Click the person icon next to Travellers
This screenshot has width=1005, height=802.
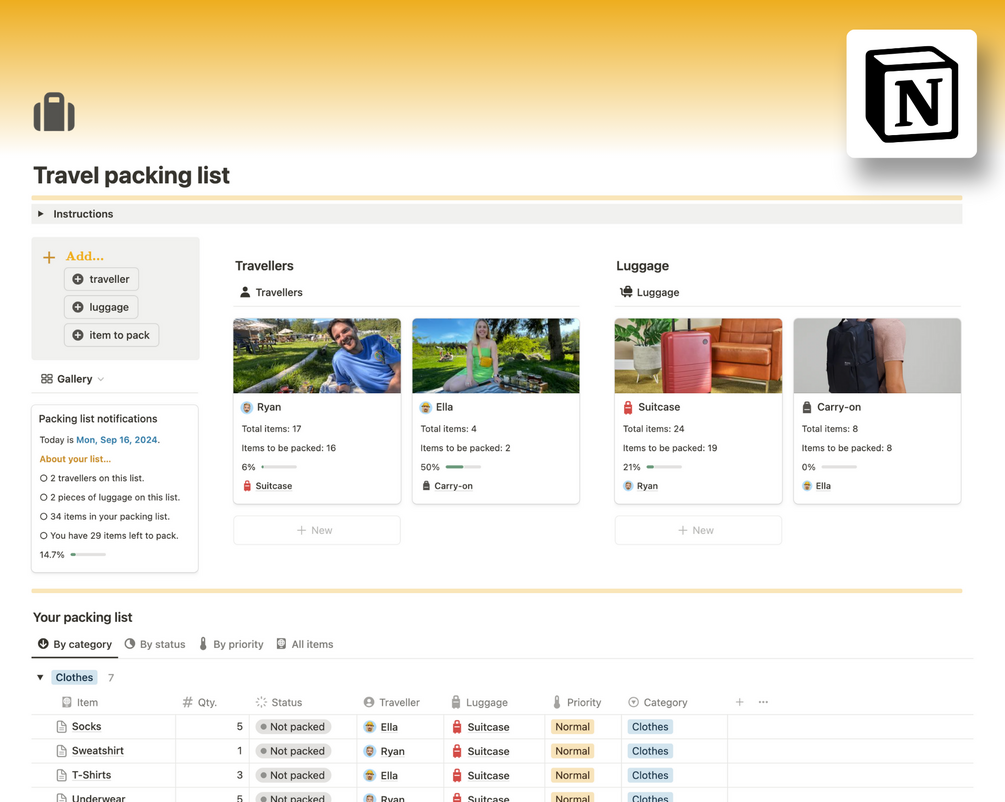tap(245, 292)
